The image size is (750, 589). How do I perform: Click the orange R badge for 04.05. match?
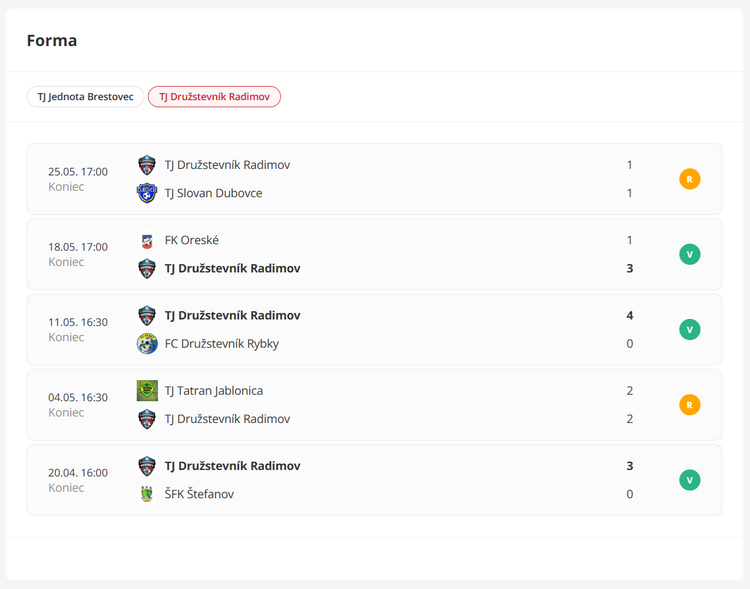689,405
